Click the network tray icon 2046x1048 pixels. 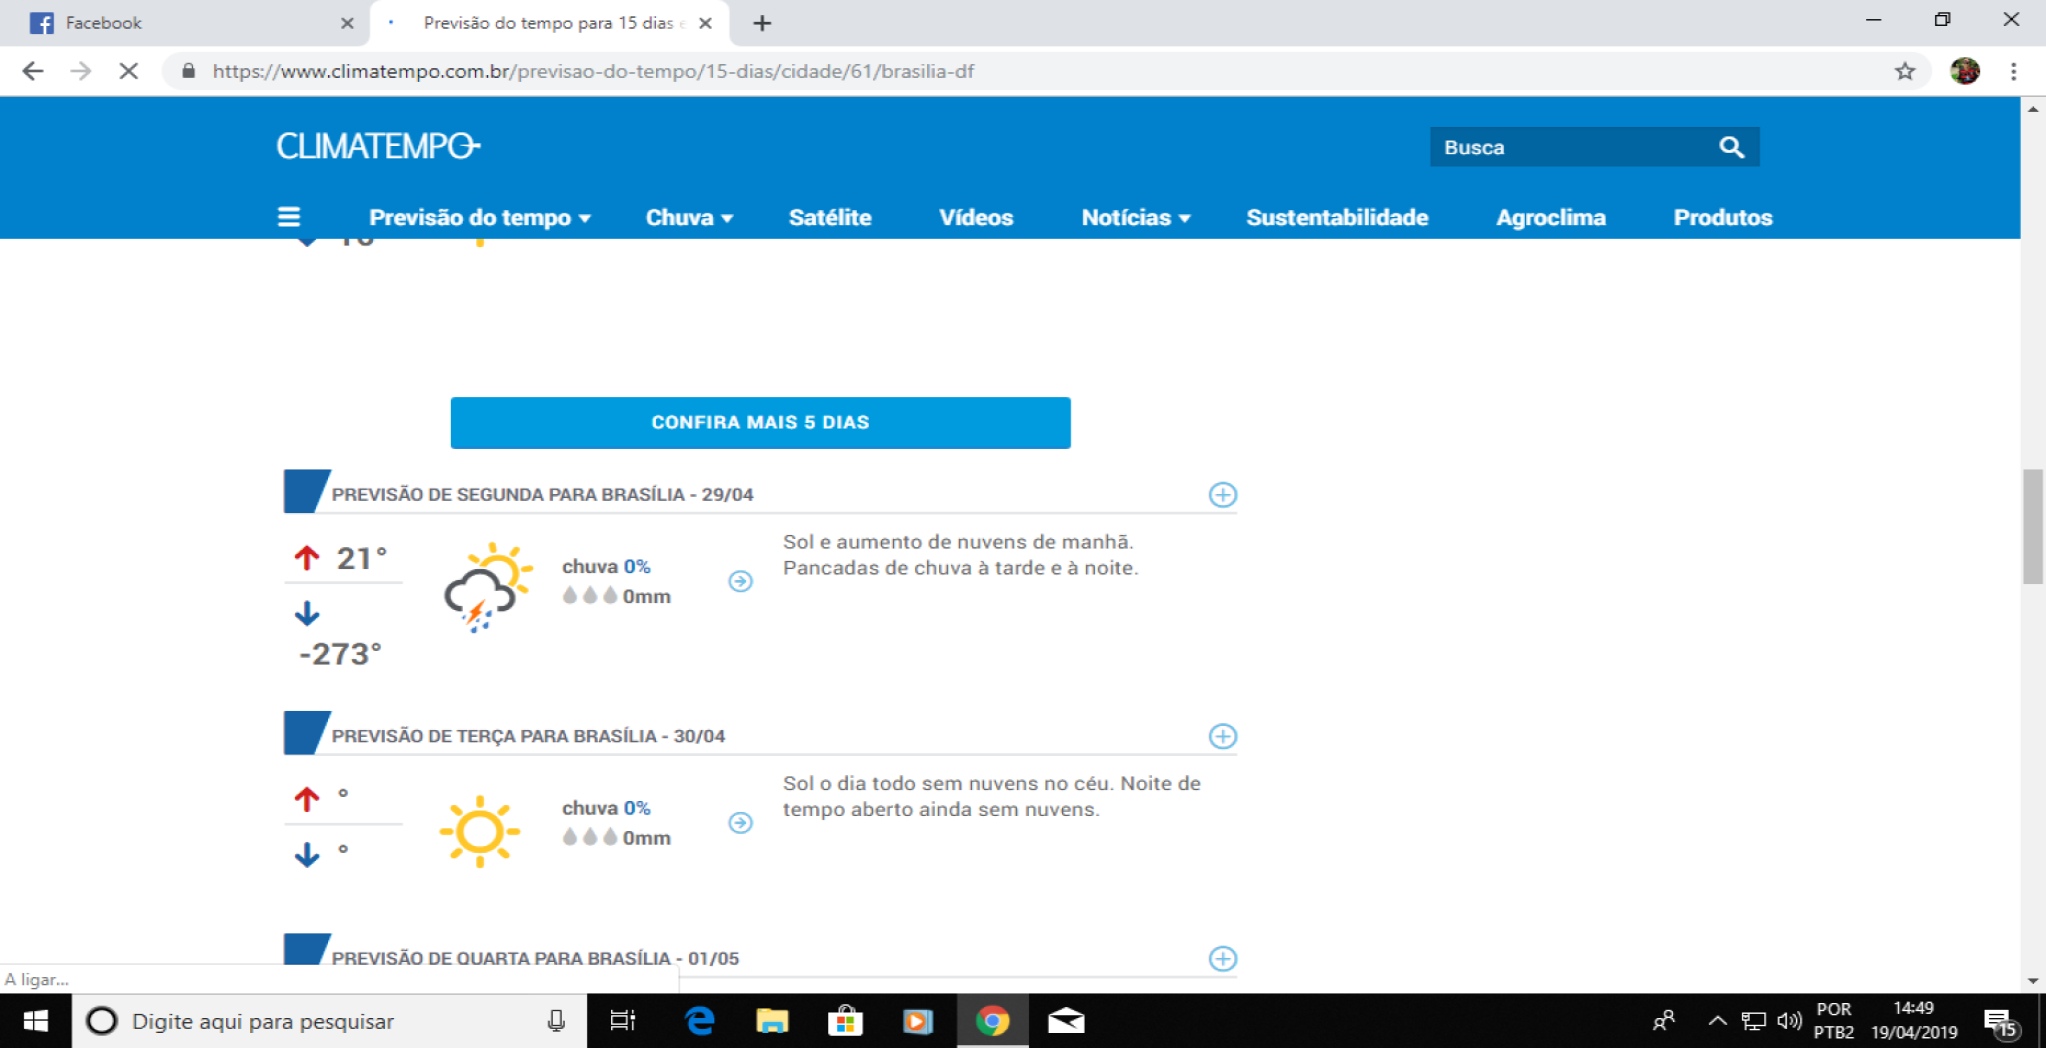(x=1753, y=1021)
